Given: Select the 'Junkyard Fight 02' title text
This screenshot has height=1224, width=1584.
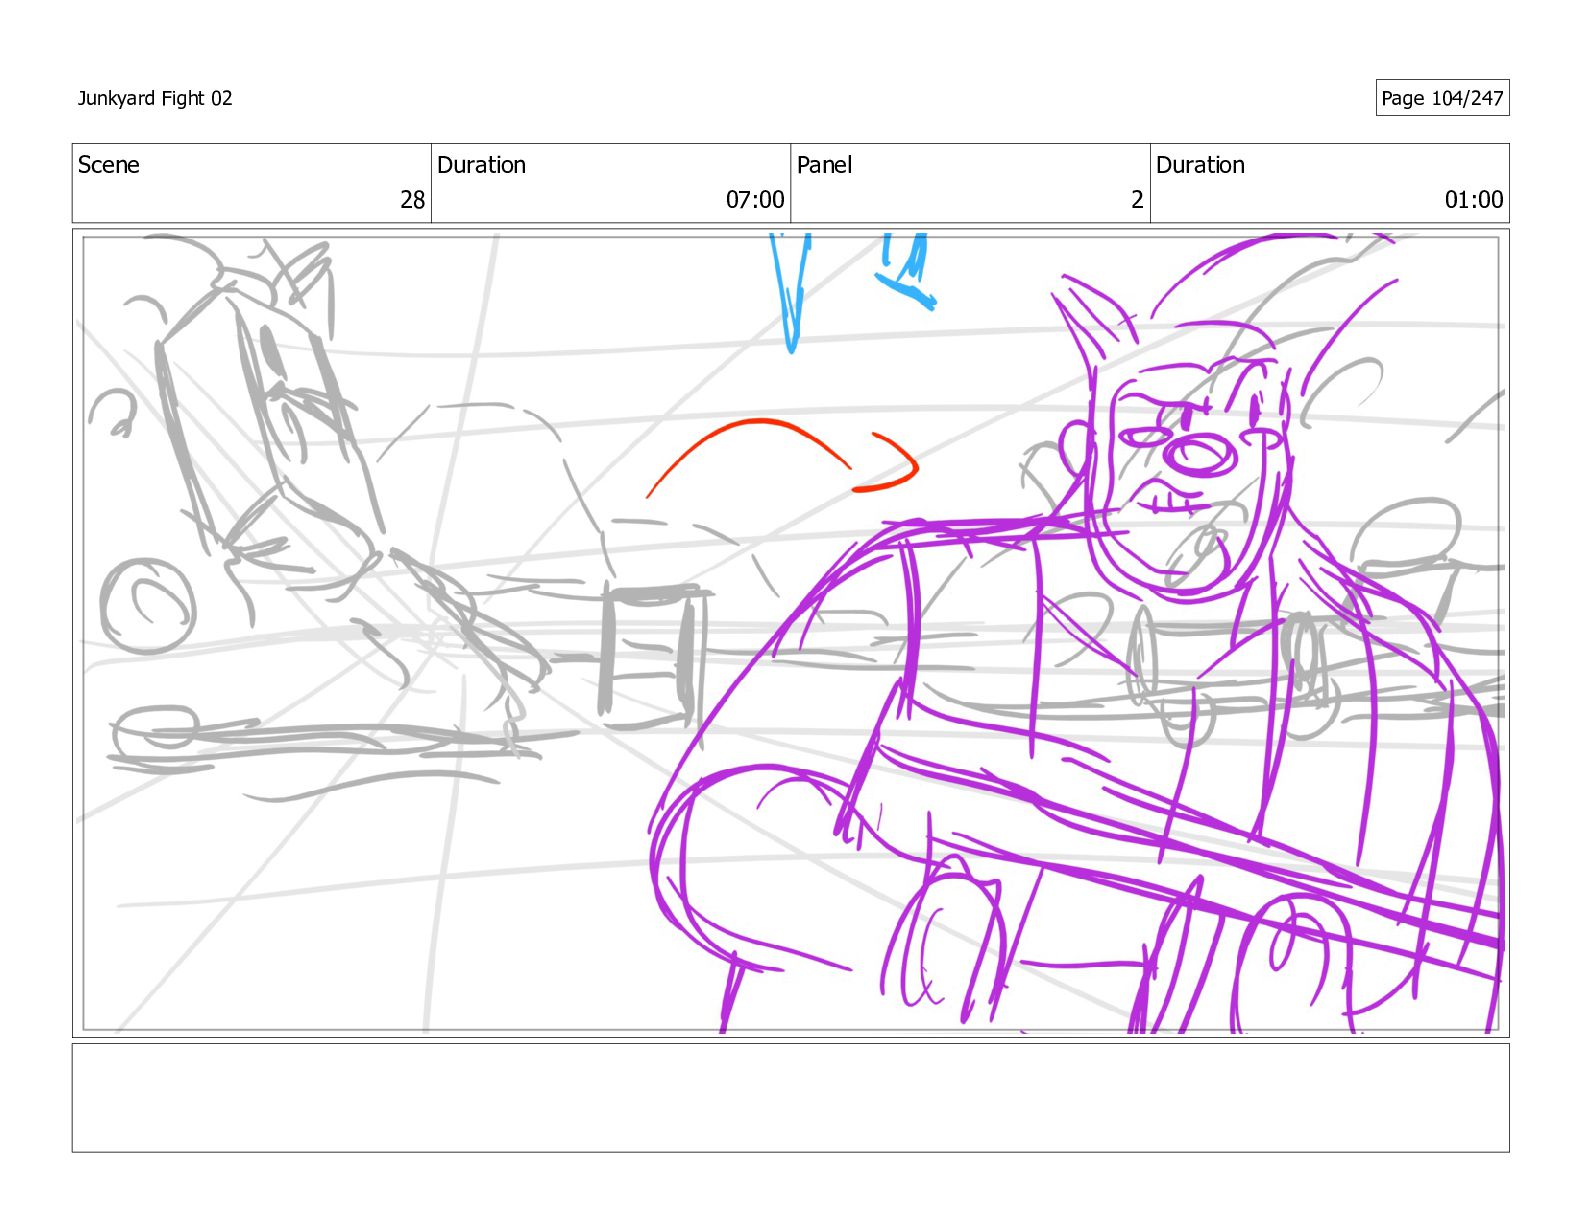Looking at the screenshot, I should coord(155,98).
